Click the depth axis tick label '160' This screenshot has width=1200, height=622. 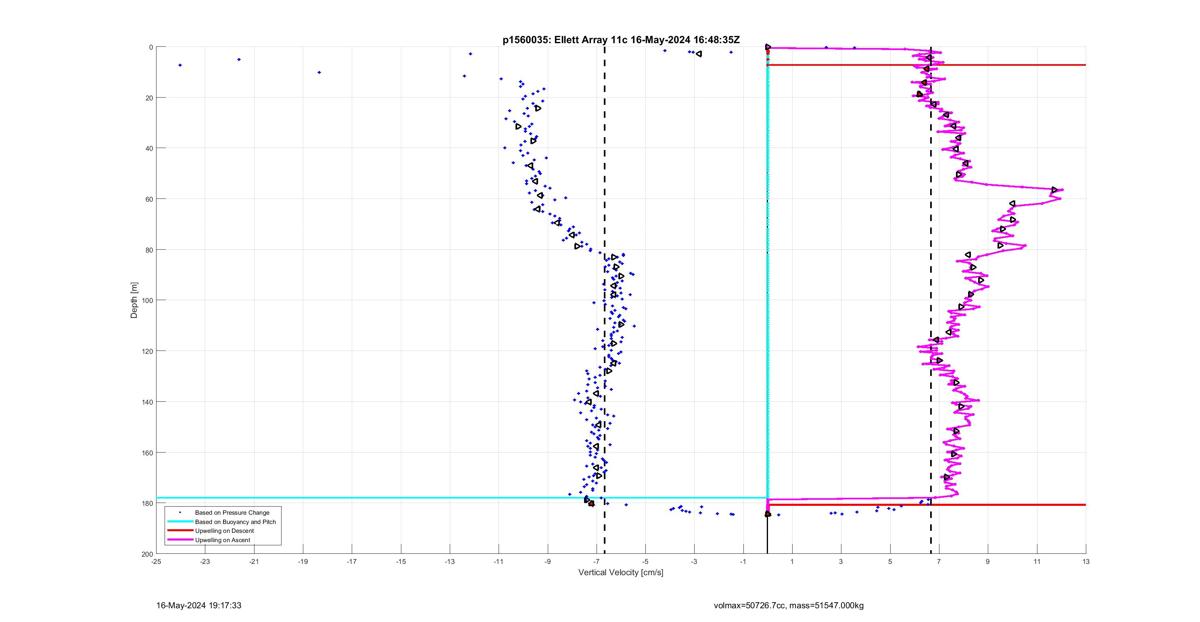pos(146,452)
